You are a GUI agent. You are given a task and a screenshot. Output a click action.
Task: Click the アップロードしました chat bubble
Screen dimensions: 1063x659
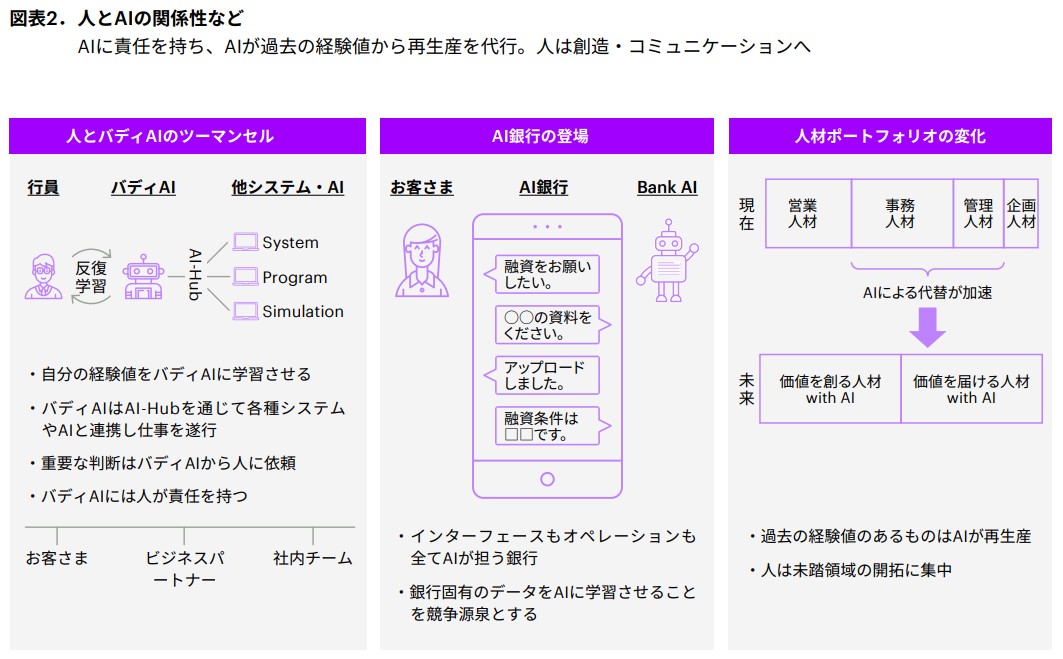point(547,375)
